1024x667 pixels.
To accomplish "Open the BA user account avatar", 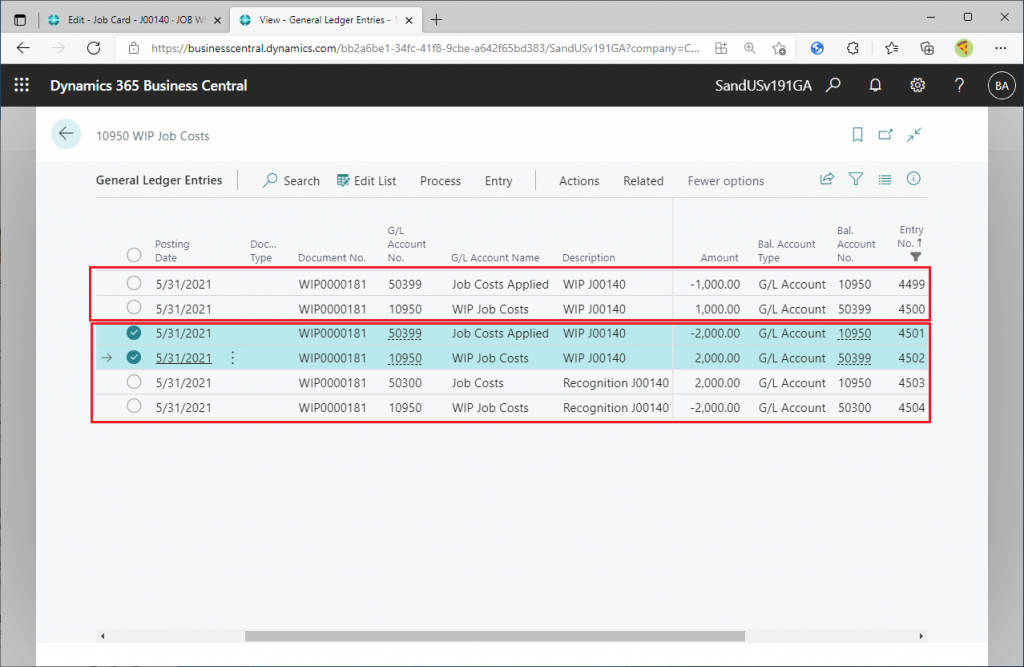I will 1002,86.
